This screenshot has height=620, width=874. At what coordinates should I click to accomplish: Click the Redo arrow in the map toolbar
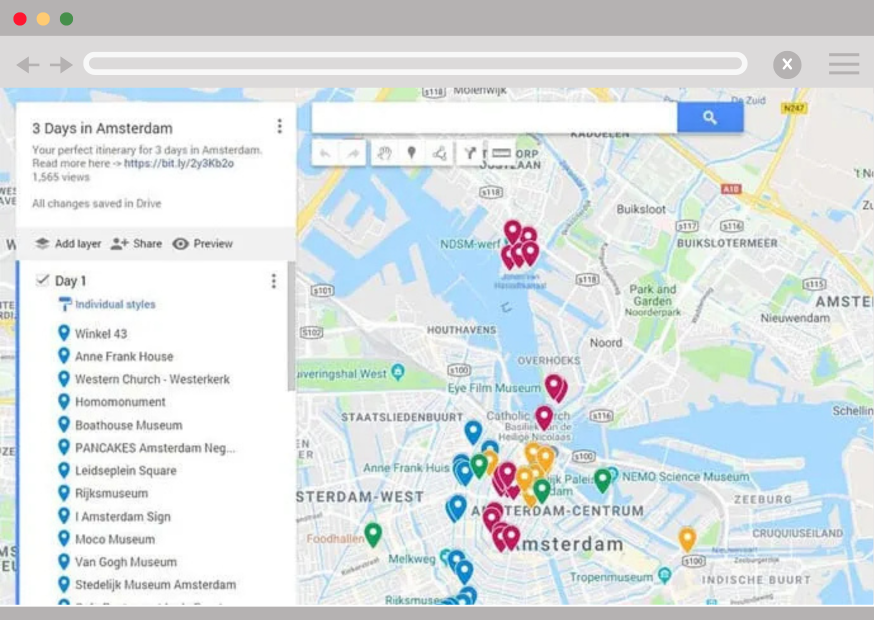353,154
